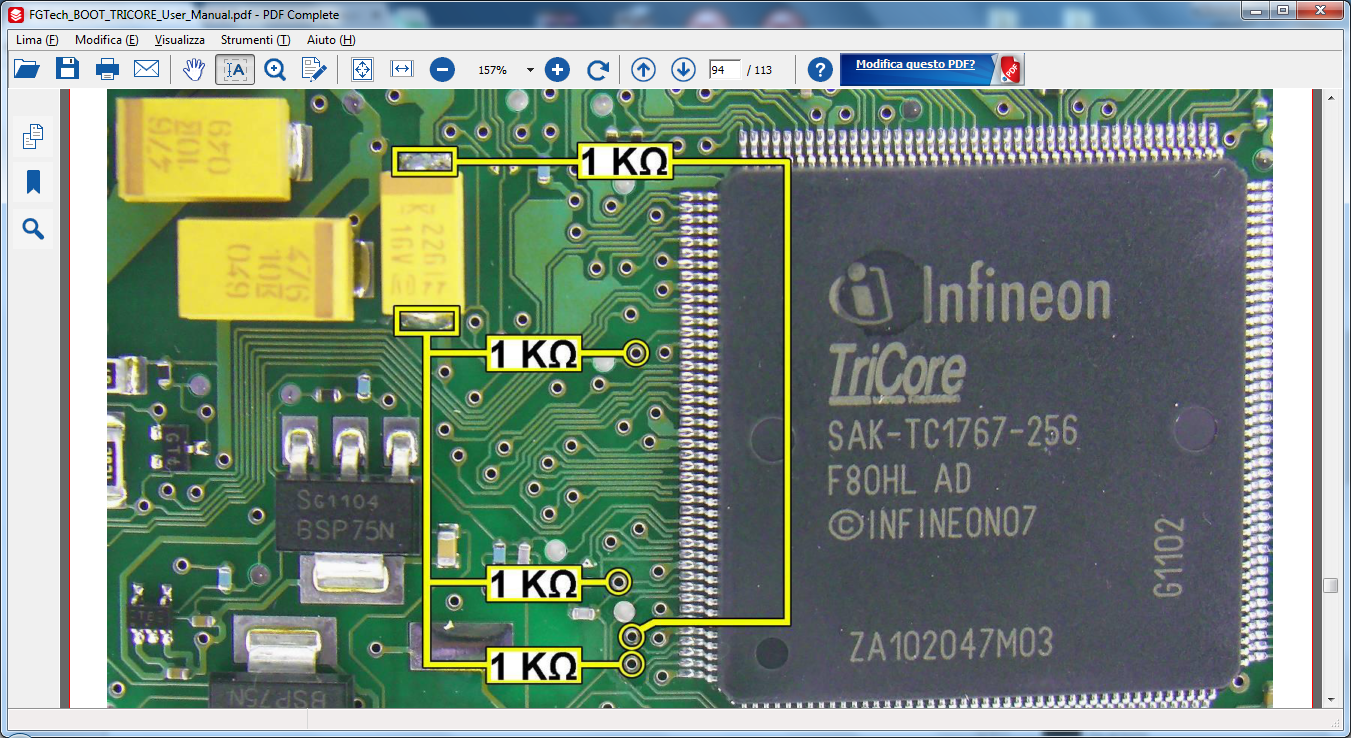This screenshot has width=1351, height=738.
Task: Select the Hand pan tool
Action: point(195,69)
